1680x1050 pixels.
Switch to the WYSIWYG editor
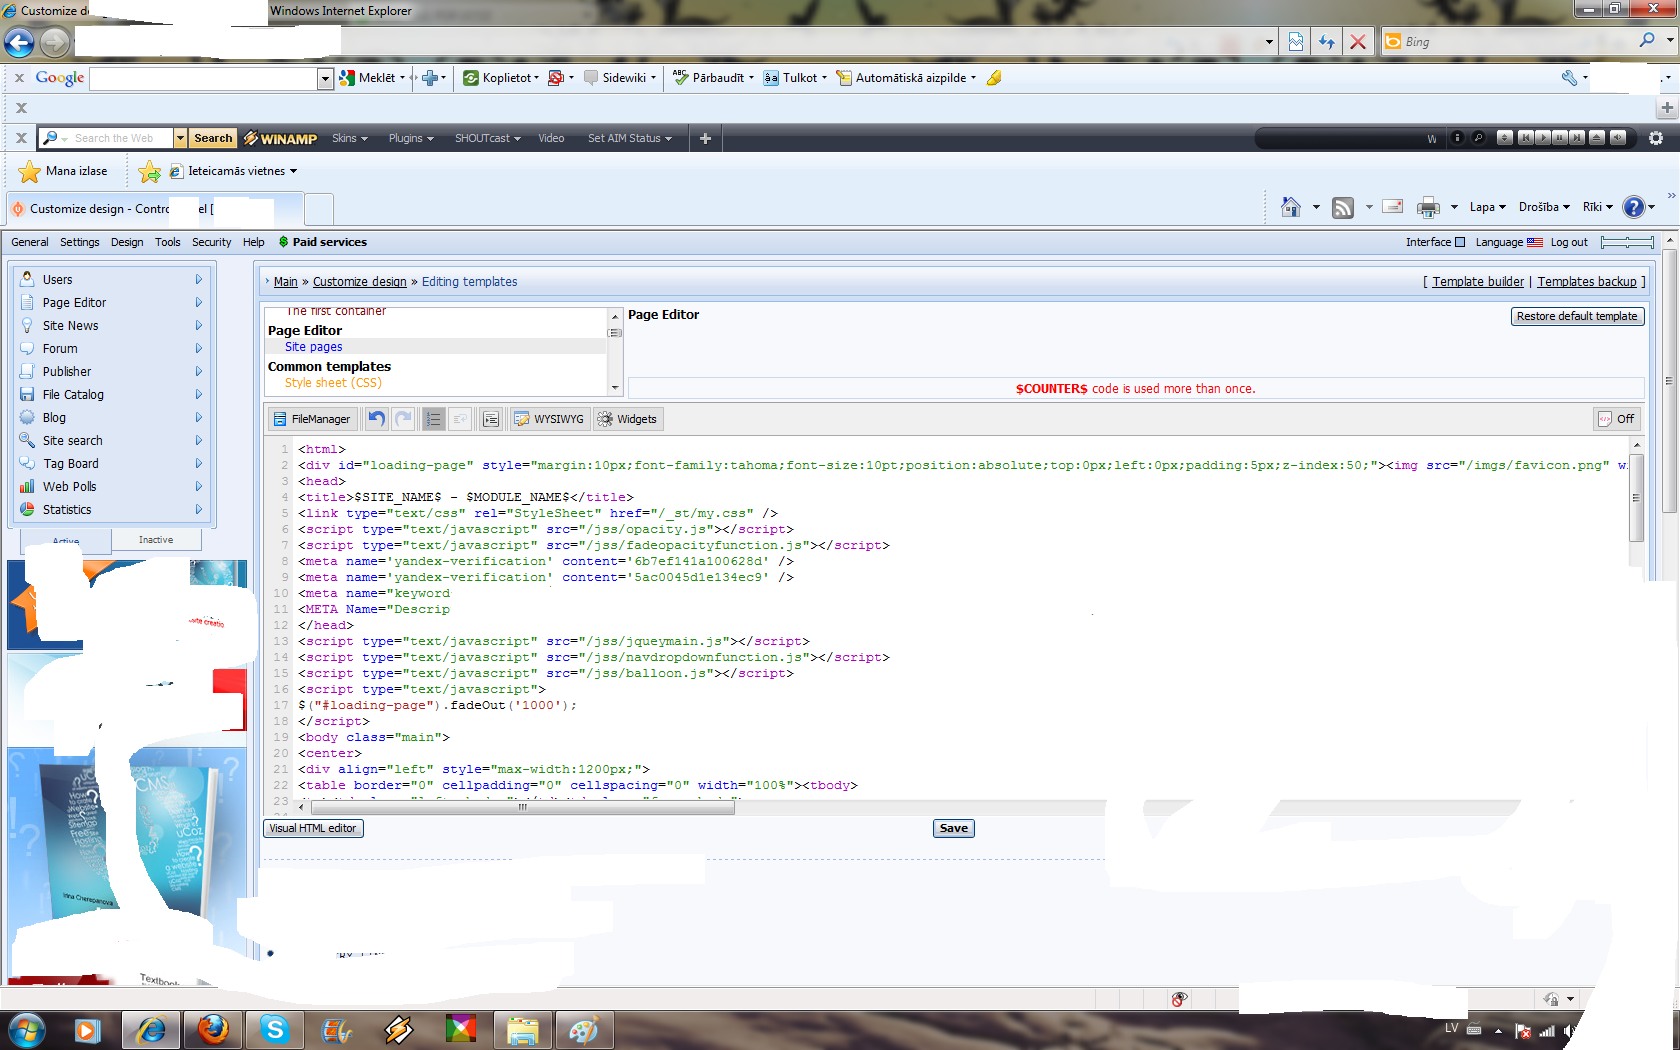(x=549, y=419)
